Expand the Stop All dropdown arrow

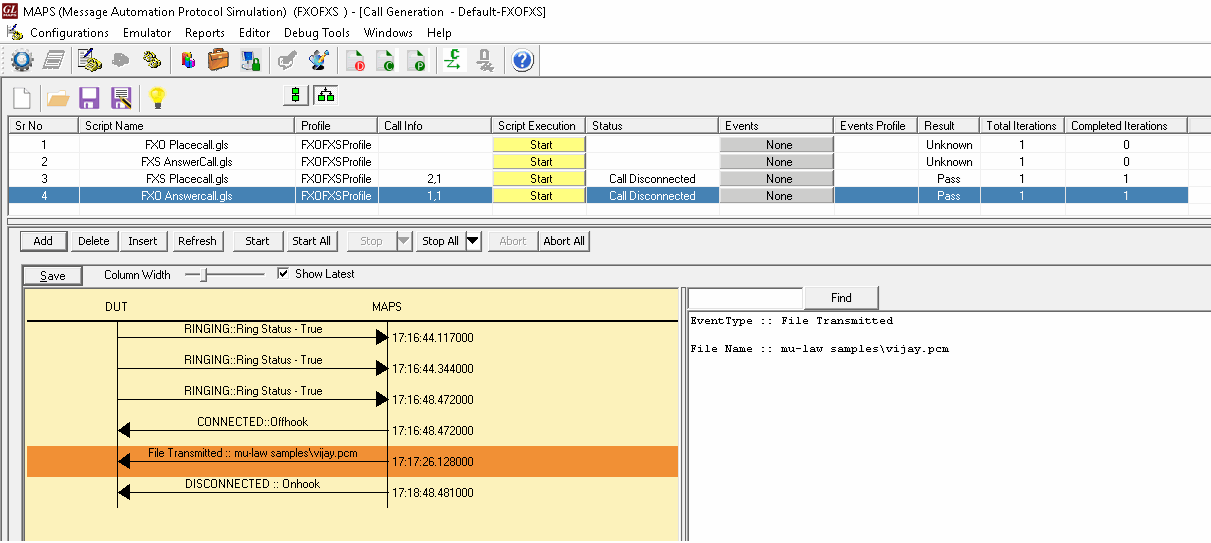tap(473, 241)
